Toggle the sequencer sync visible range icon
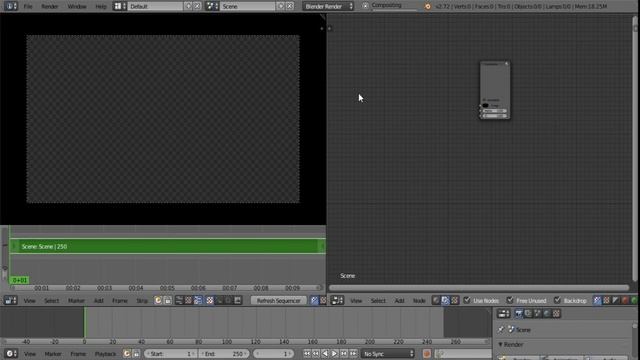 (158, 300)
